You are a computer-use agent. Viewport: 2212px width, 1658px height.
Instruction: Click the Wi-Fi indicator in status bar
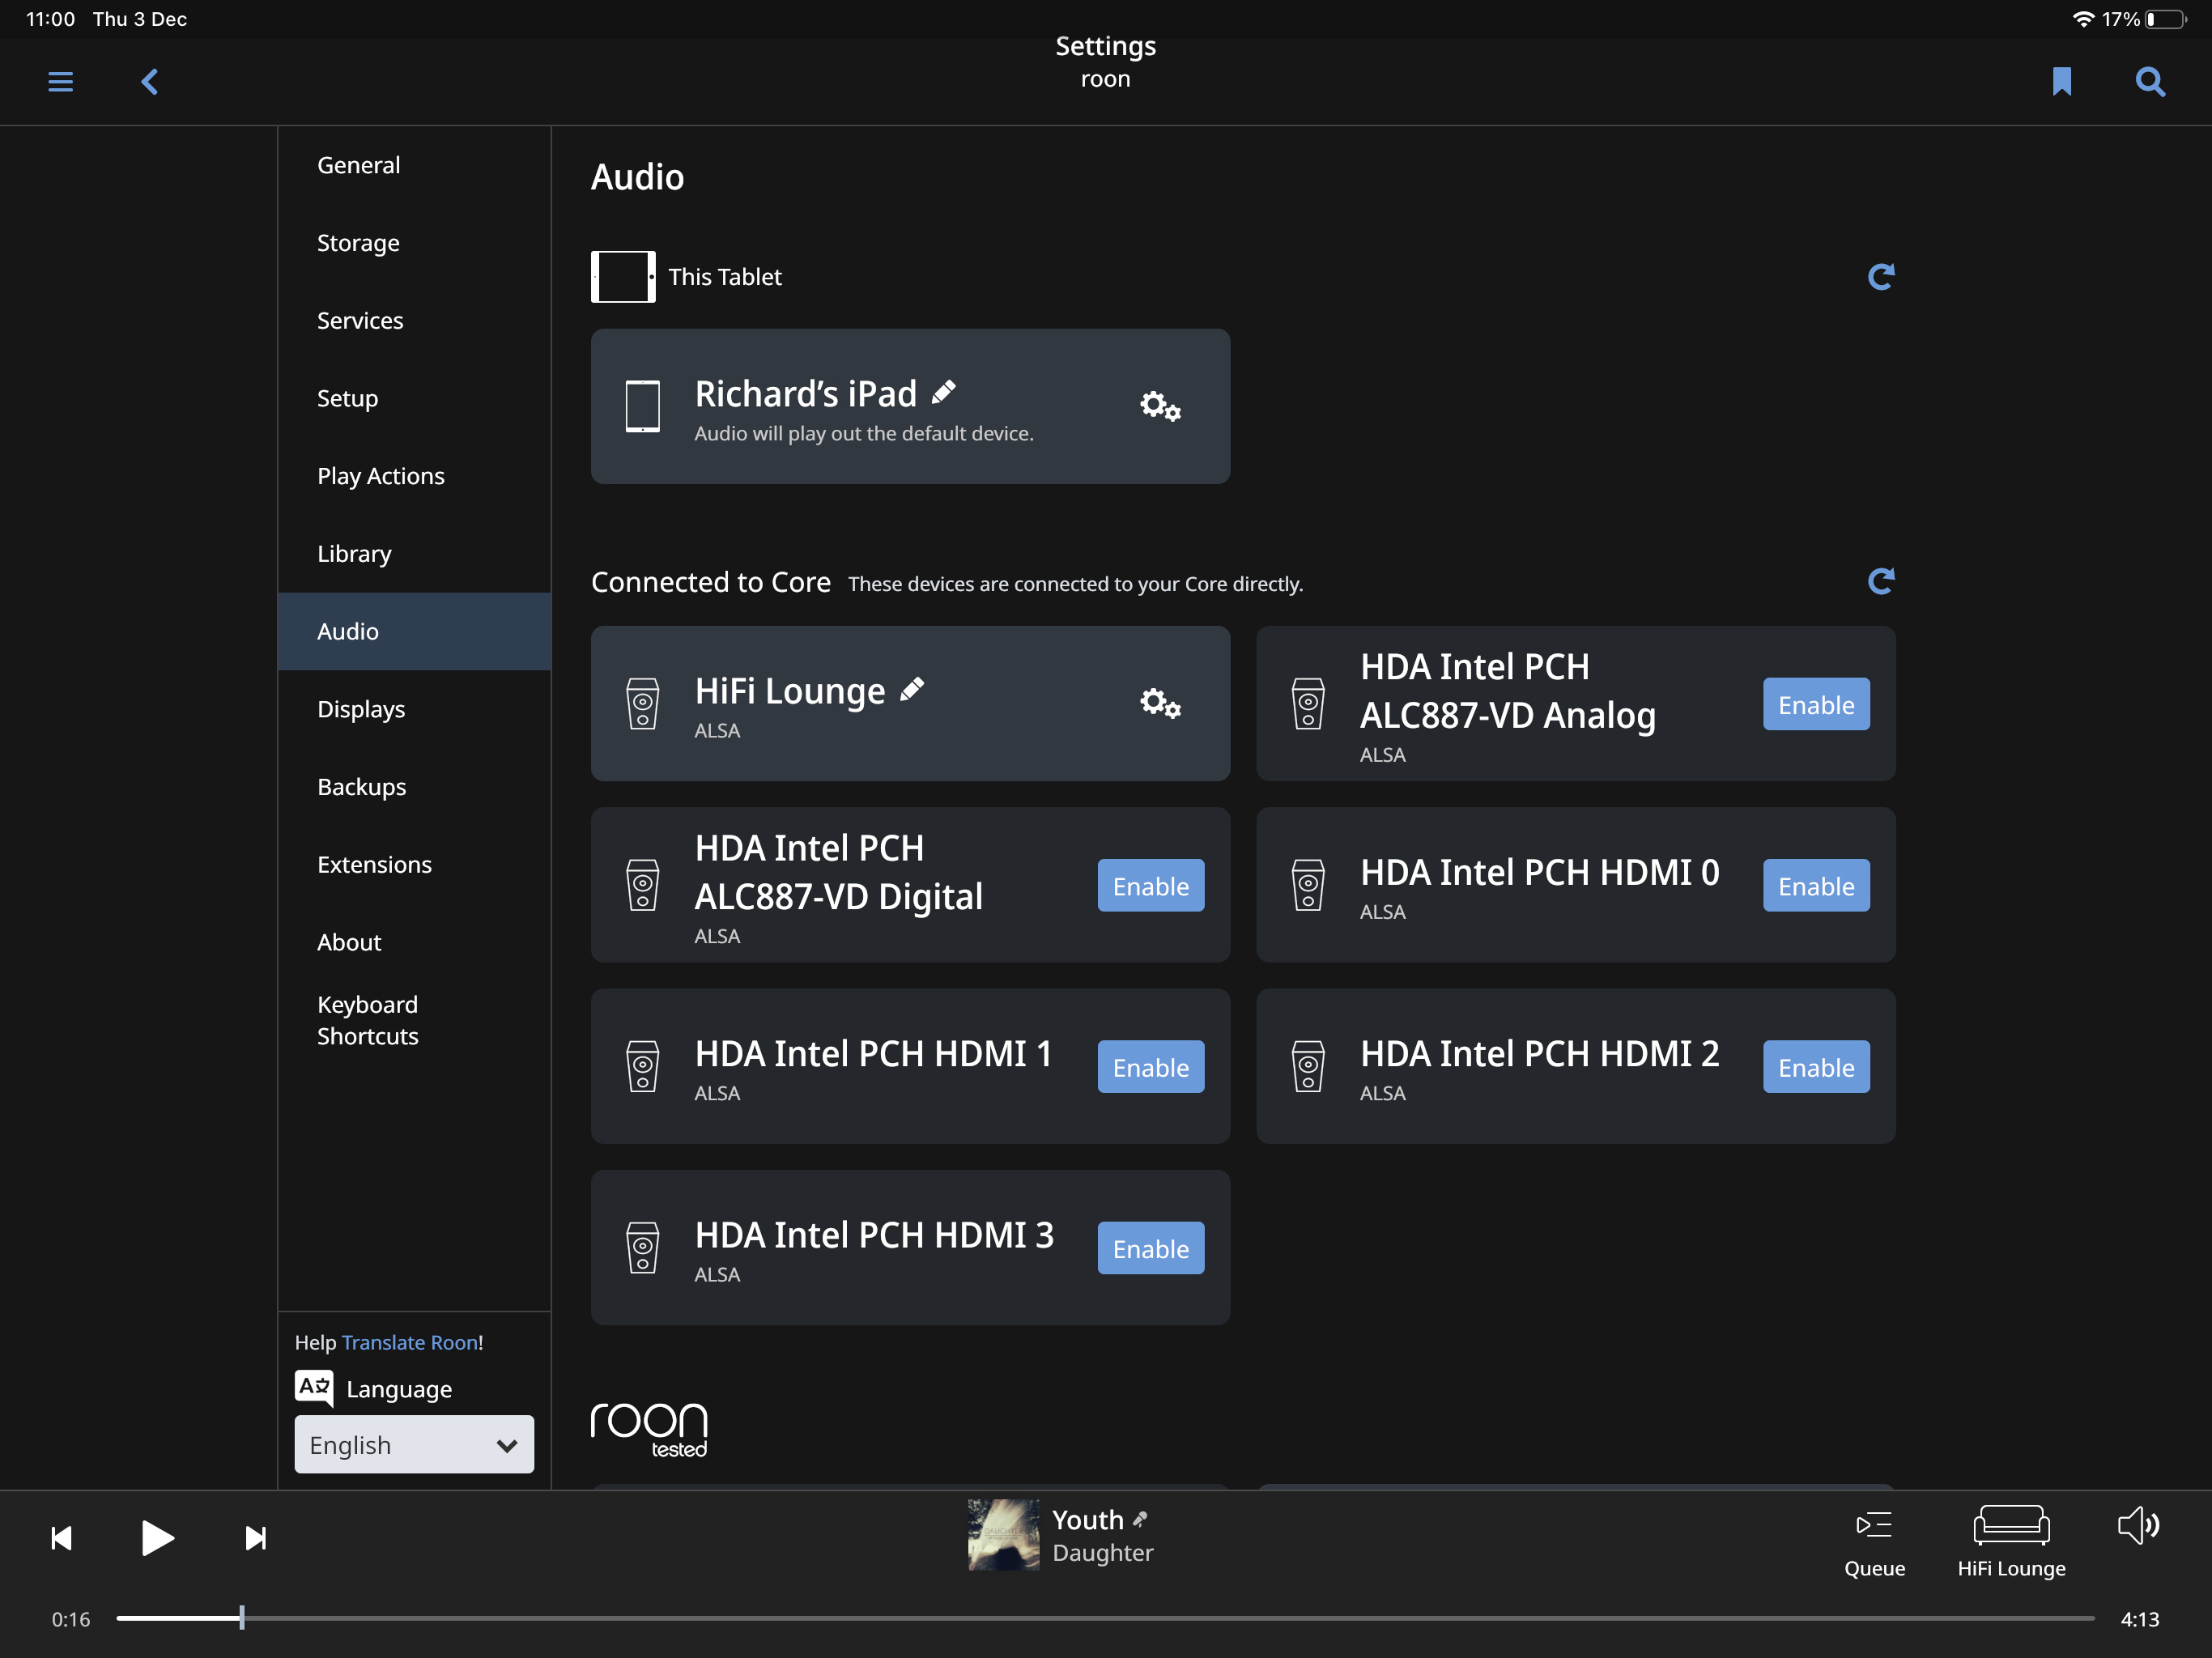click(x=2083, y=19)
